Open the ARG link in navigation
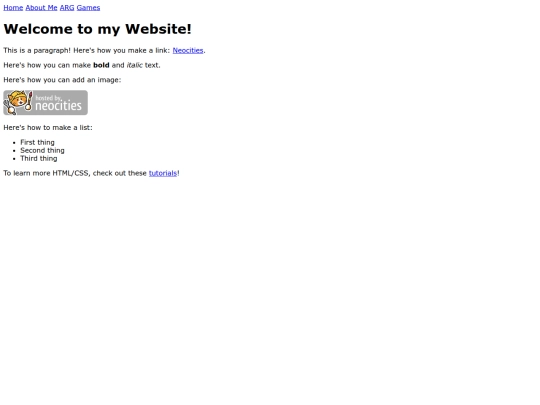 click(67, 8)
